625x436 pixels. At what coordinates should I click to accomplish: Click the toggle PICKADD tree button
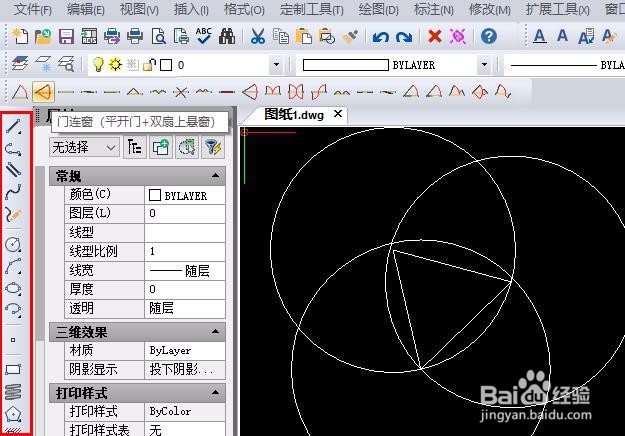[x=134, y=147]
